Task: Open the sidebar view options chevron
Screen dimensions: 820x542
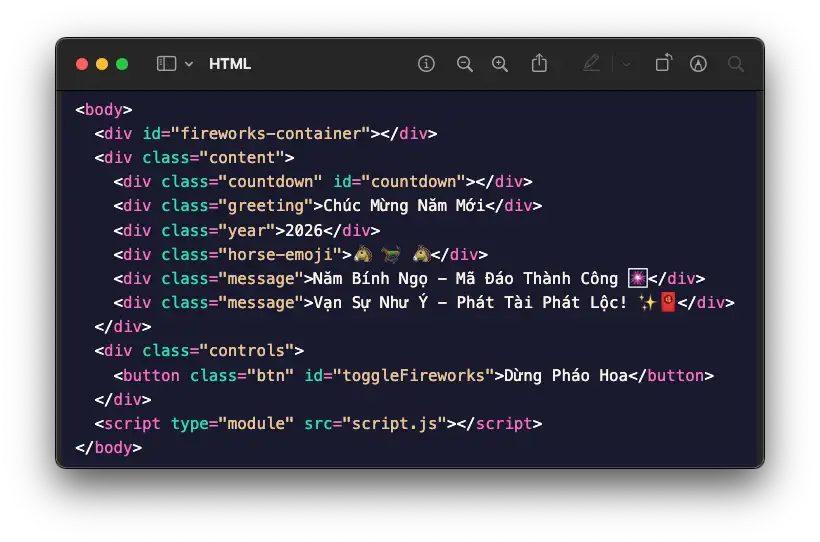Action: click(x=189, y=64)
